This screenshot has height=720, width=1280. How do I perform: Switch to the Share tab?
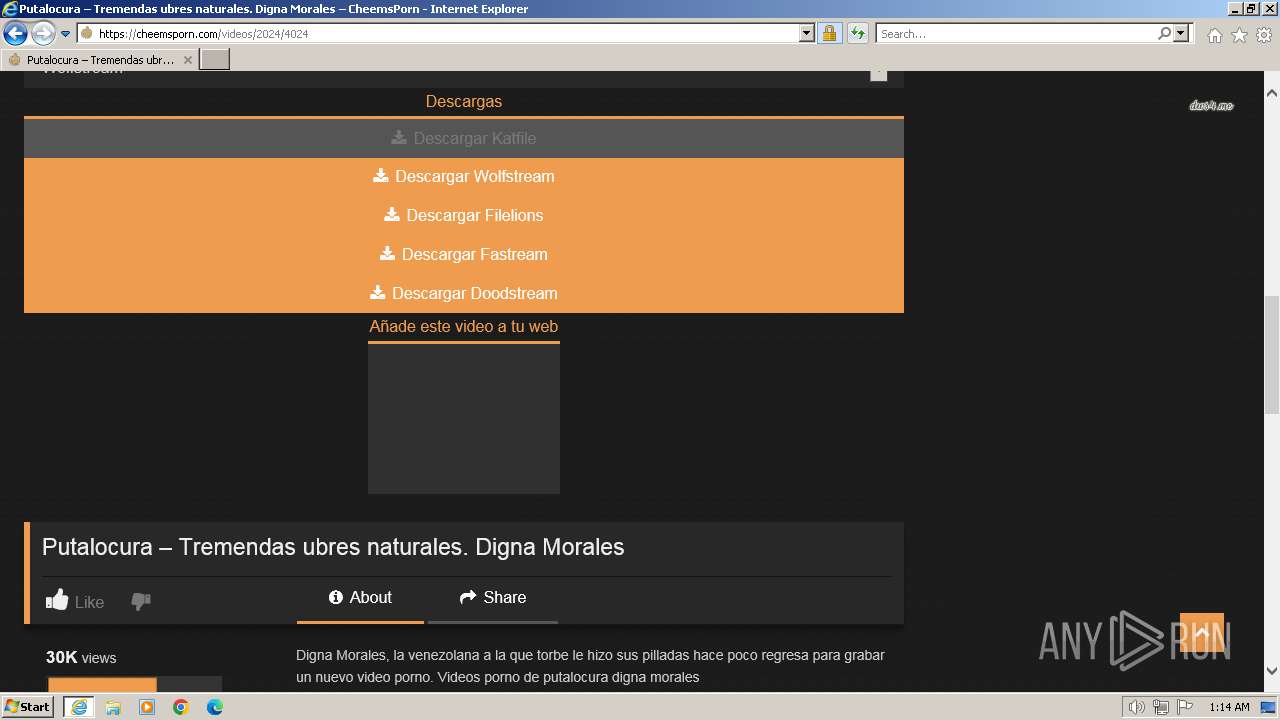[493, 597]
